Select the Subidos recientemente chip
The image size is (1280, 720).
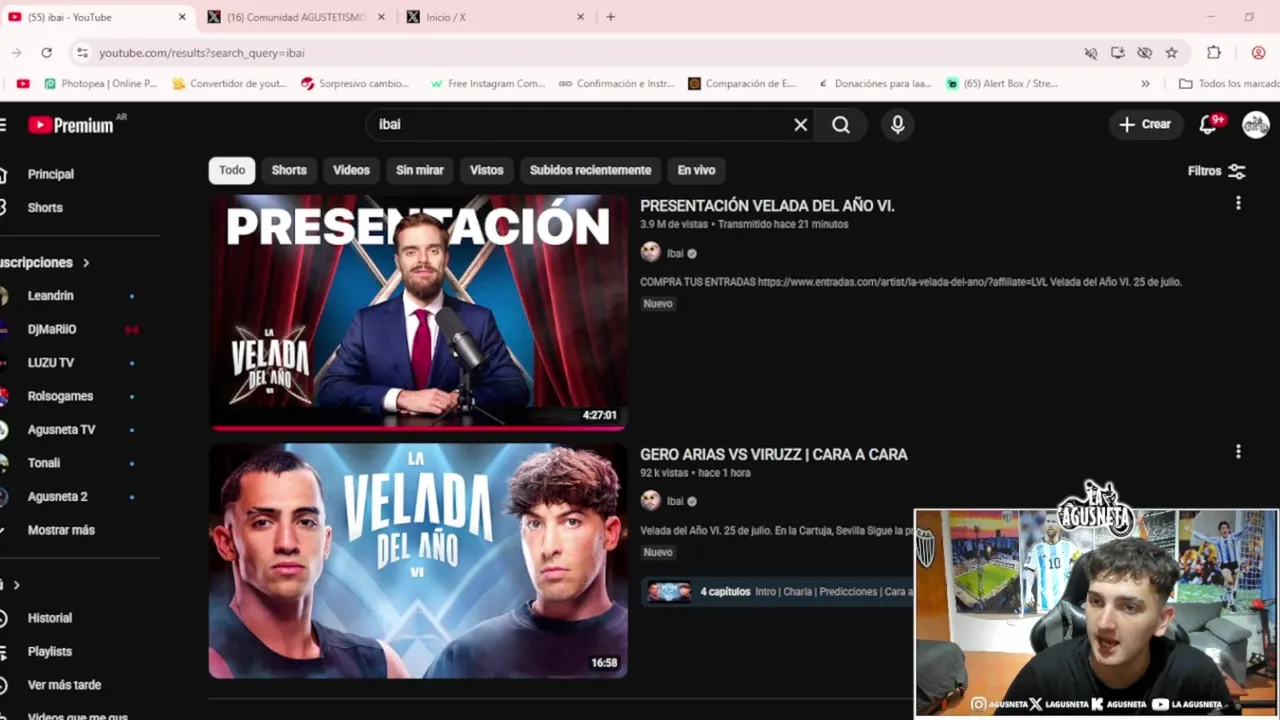[590, 170]
